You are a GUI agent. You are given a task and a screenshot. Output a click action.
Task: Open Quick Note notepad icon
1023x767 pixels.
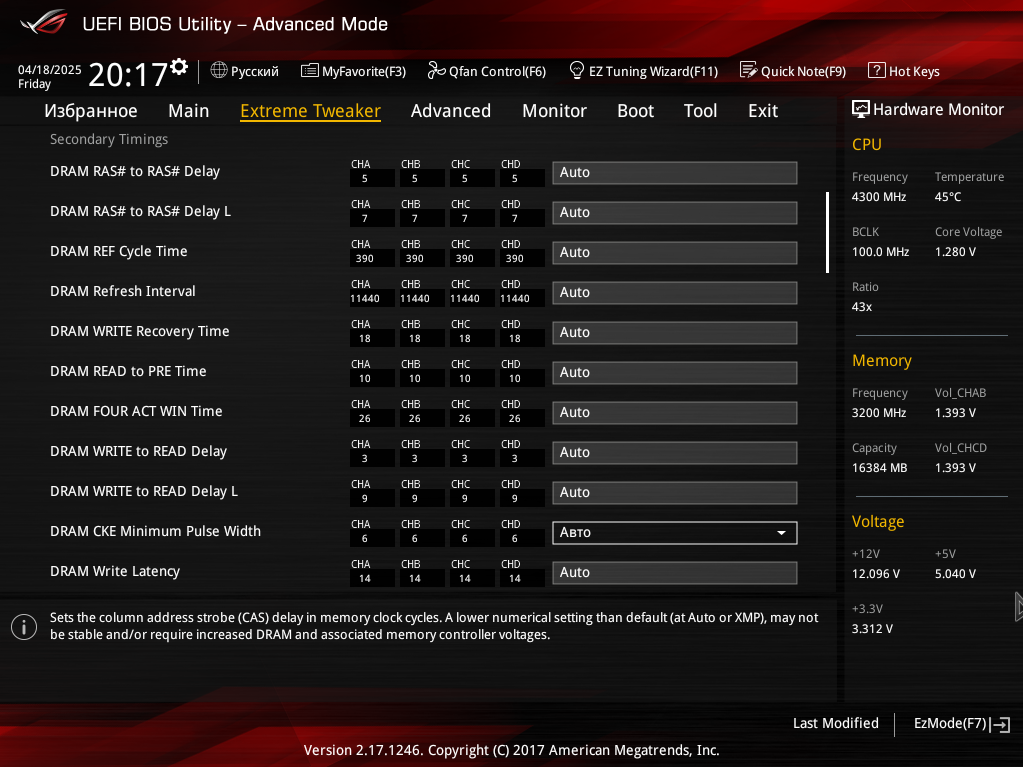(x=748, y=70)
